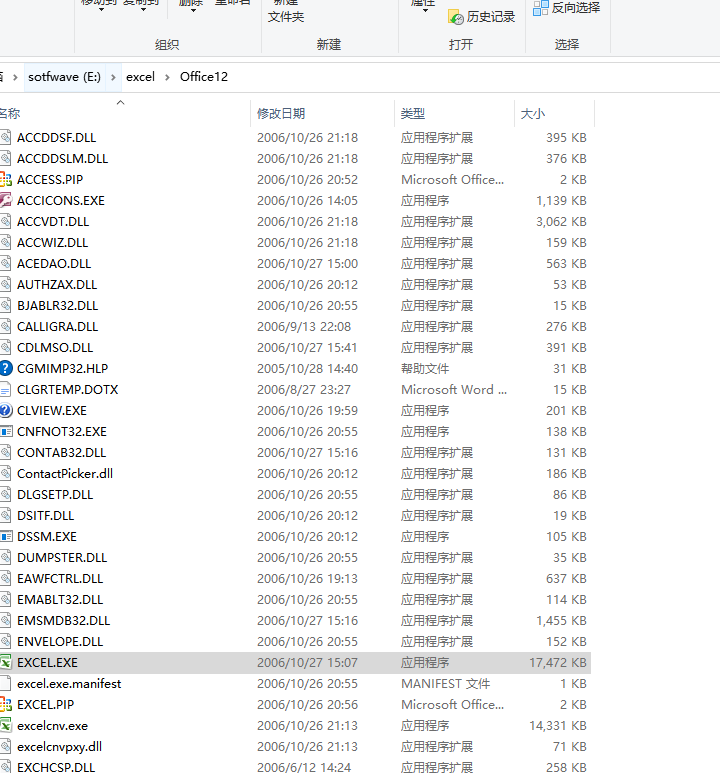
Task: Click the CGMIMP32.HLP help file icon
Action: (x=5, y=368)
